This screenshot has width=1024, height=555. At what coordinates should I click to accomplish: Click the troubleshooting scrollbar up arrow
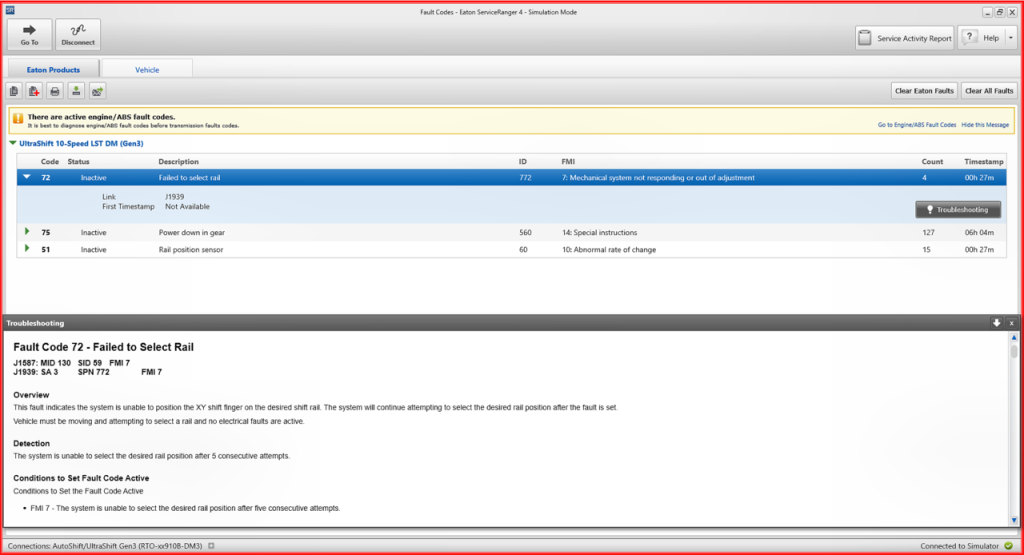(1014, 338)
